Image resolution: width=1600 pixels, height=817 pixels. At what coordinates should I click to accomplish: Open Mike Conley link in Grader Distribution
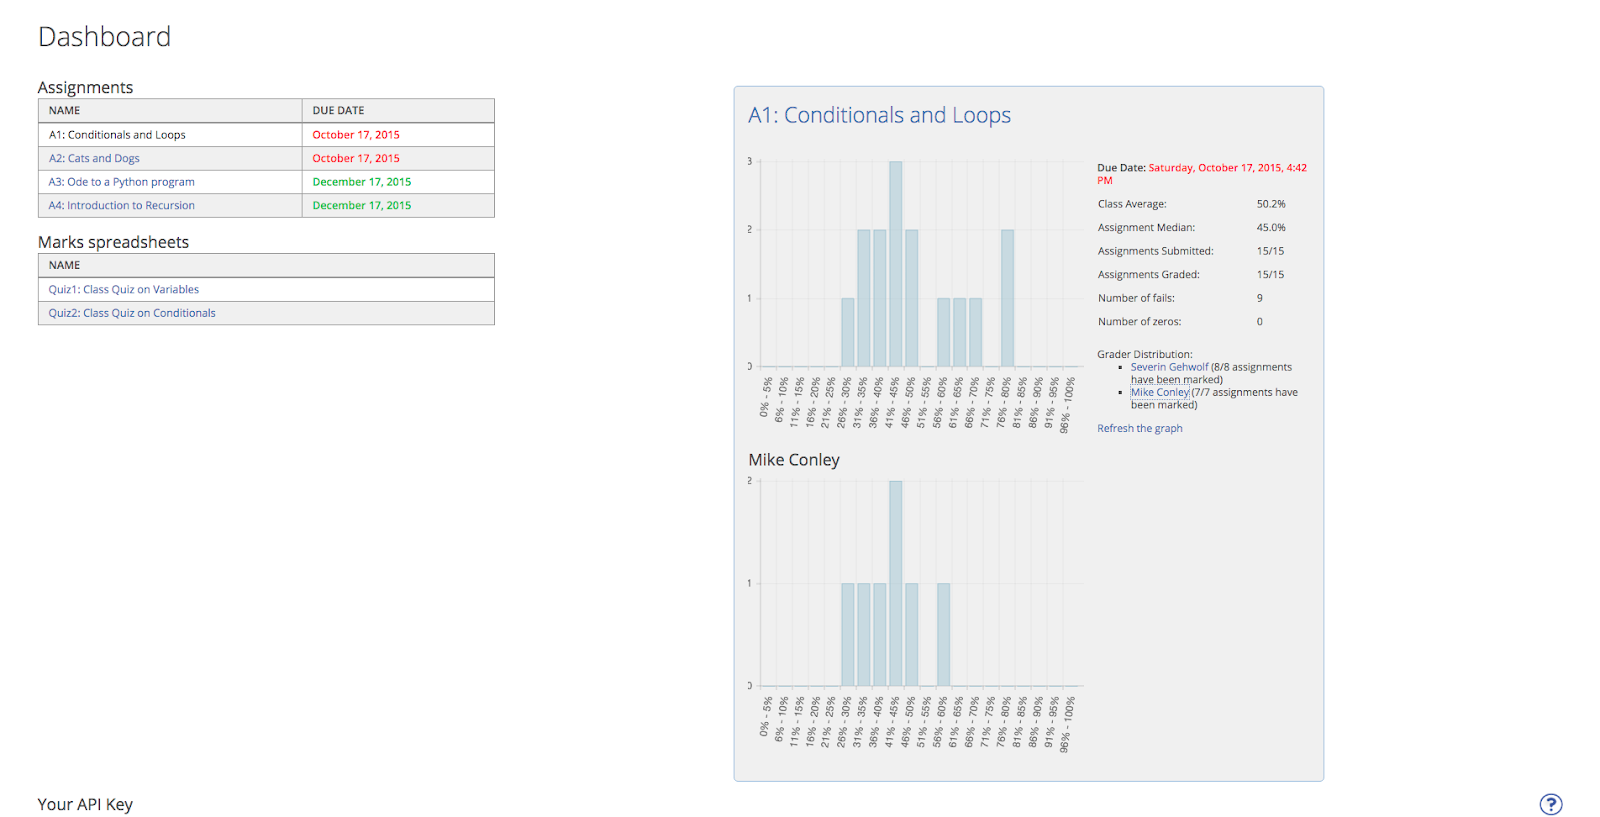(x=1160, y=392)
